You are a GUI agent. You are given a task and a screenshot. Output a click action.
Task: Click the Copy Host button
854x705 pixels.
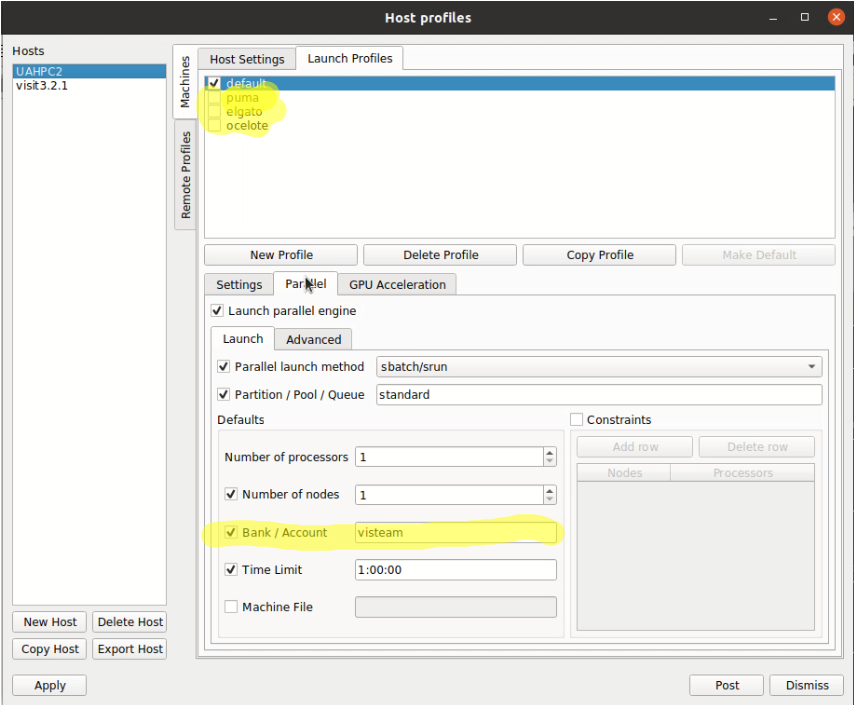pyautogui.click(x=50, y=649)
